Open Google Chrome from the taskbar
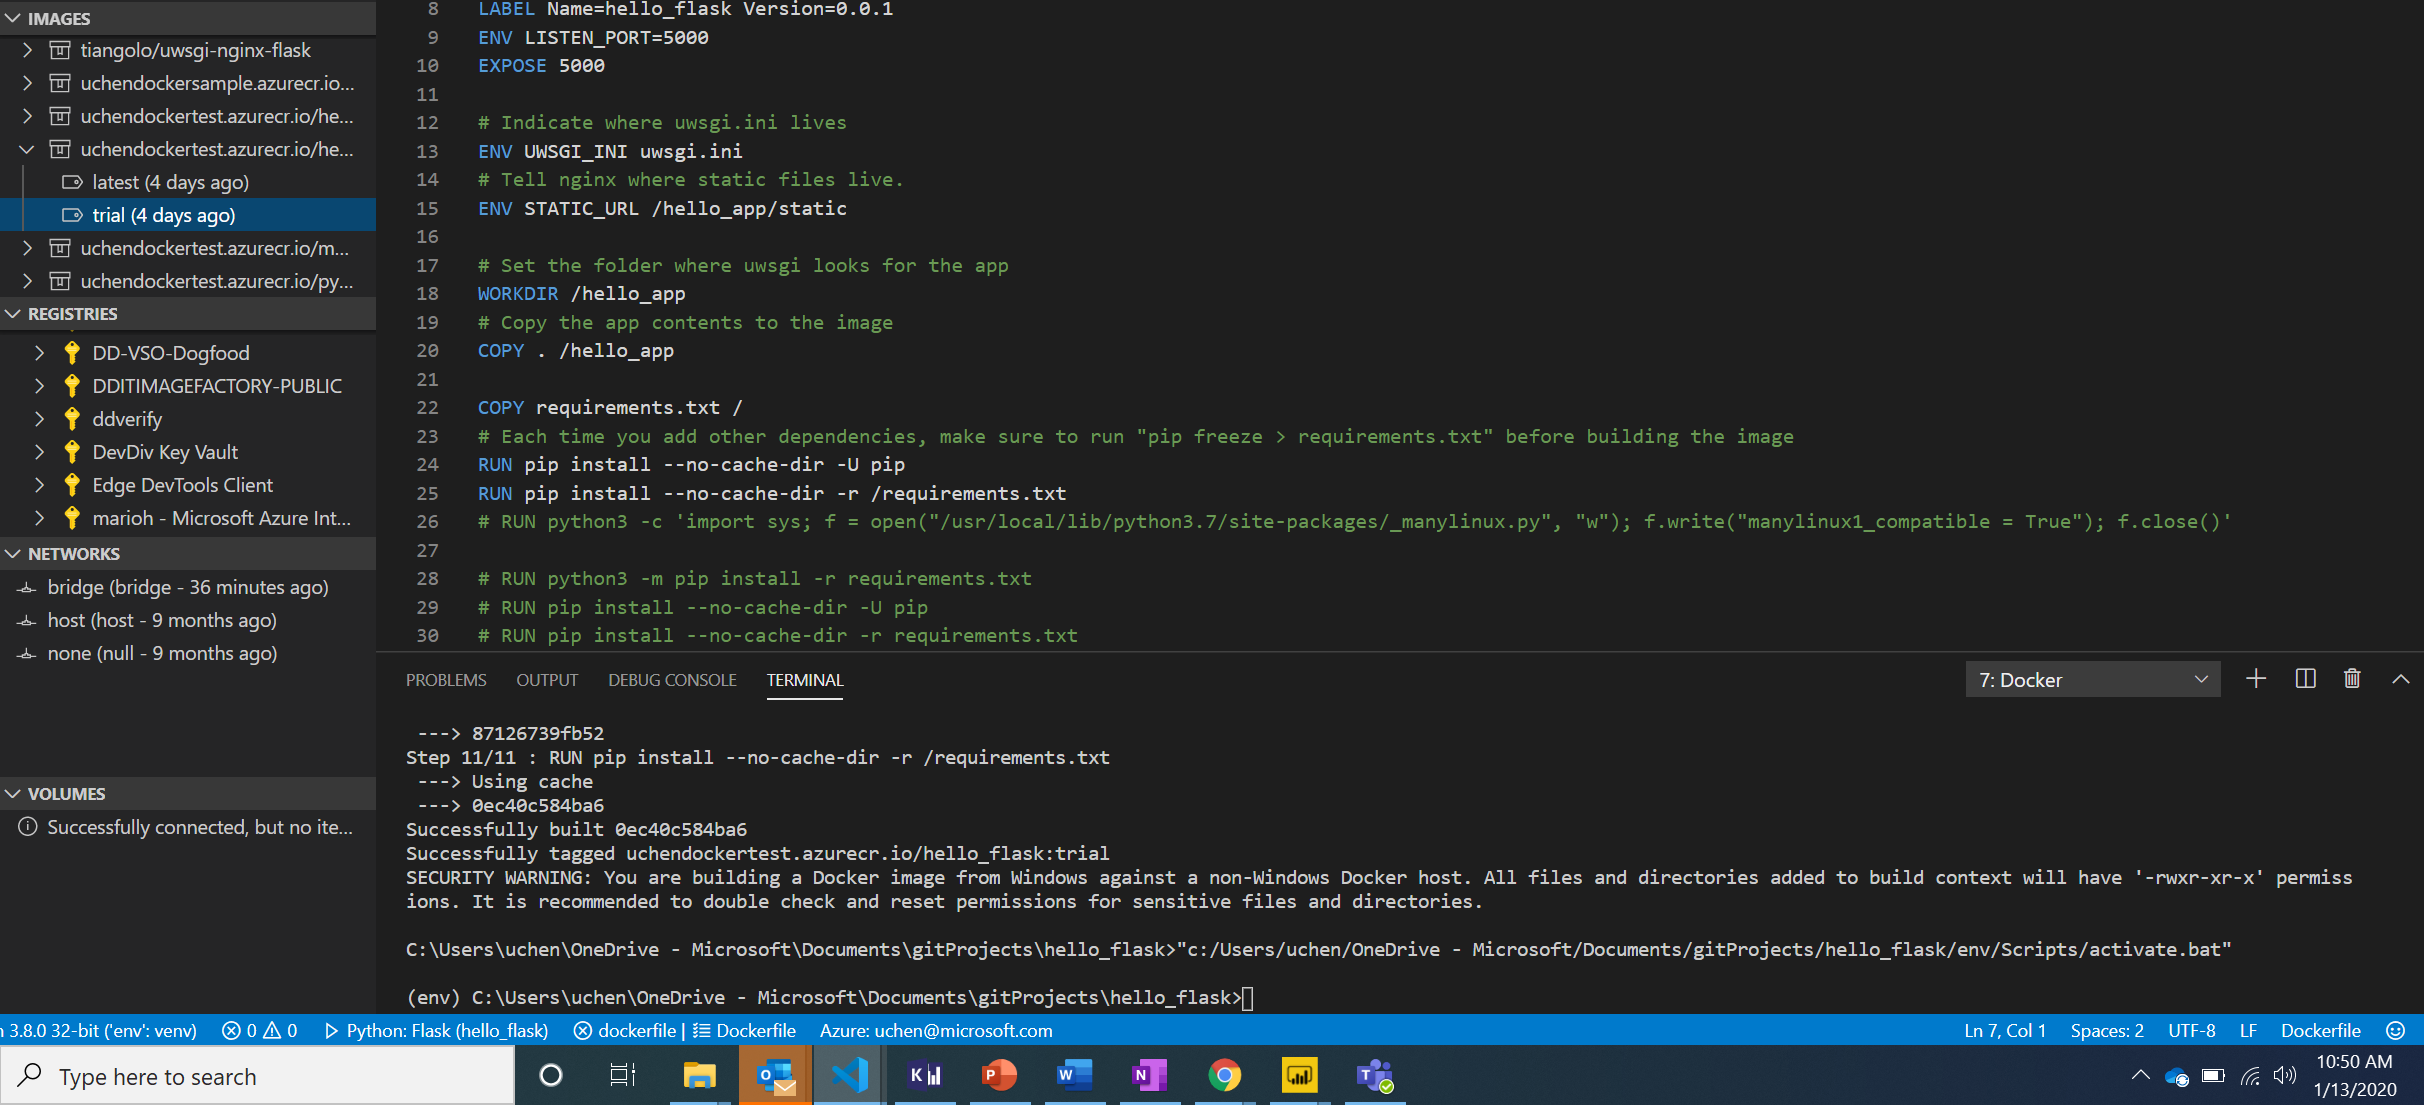The height and width of the screenshot is (1105, 2424). click(1224, 1076)
